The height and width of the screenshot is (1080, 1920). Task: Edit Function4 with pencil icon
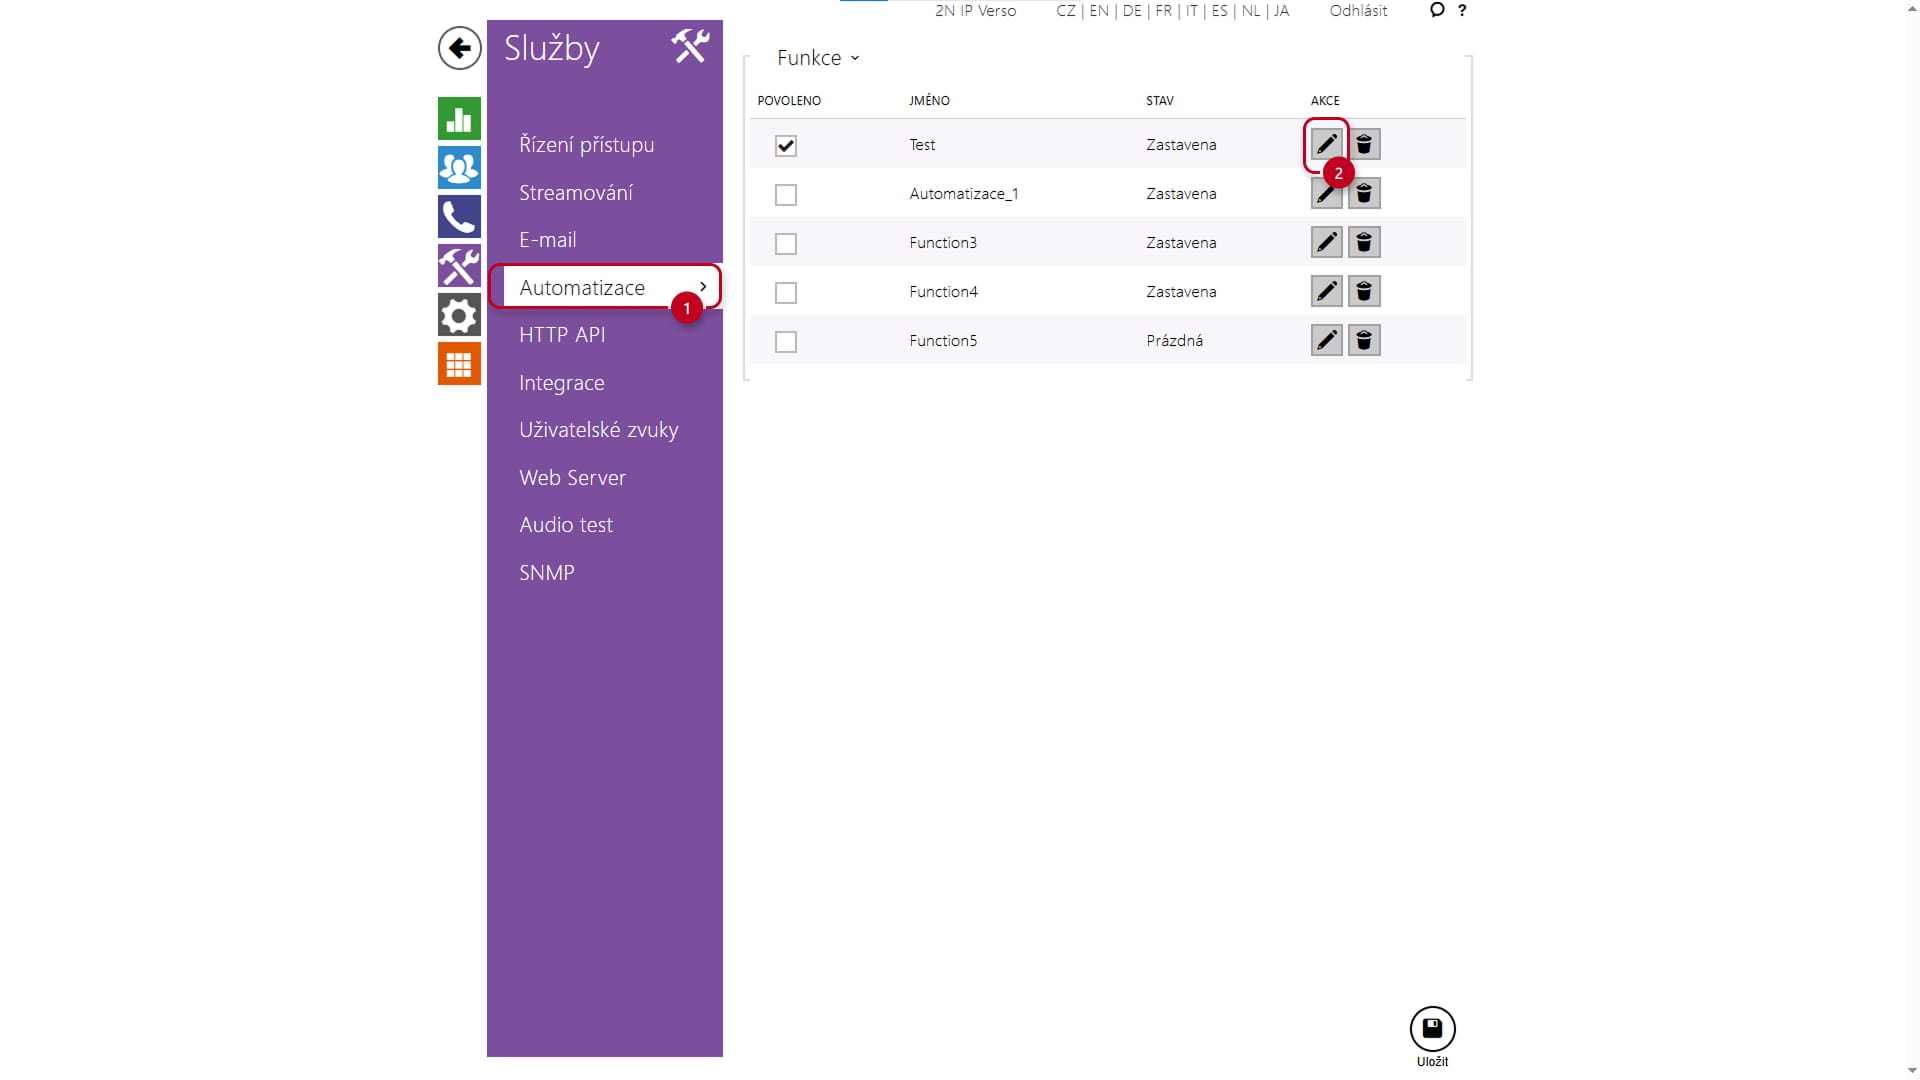[x=1326, y=292]
